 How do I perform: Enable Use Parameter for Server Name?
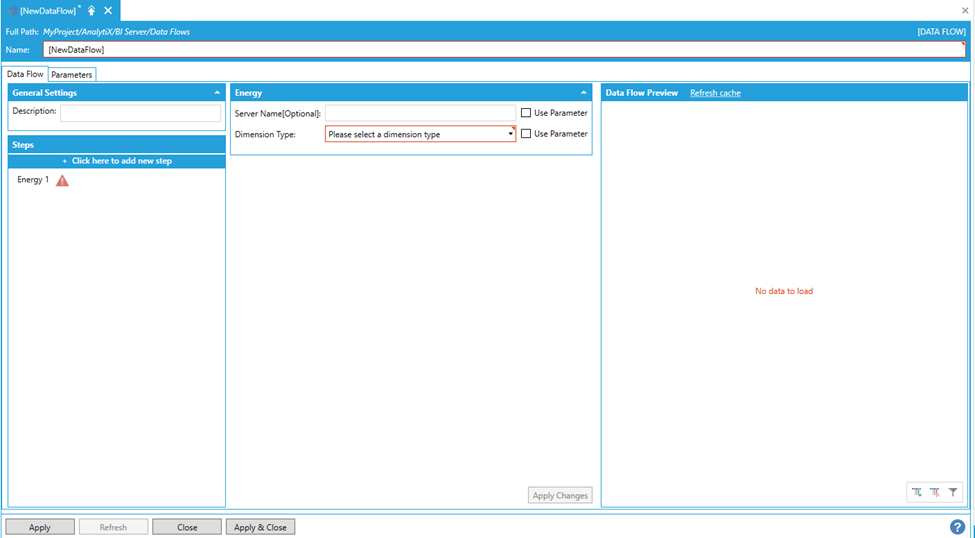click(x=526, y=113)
